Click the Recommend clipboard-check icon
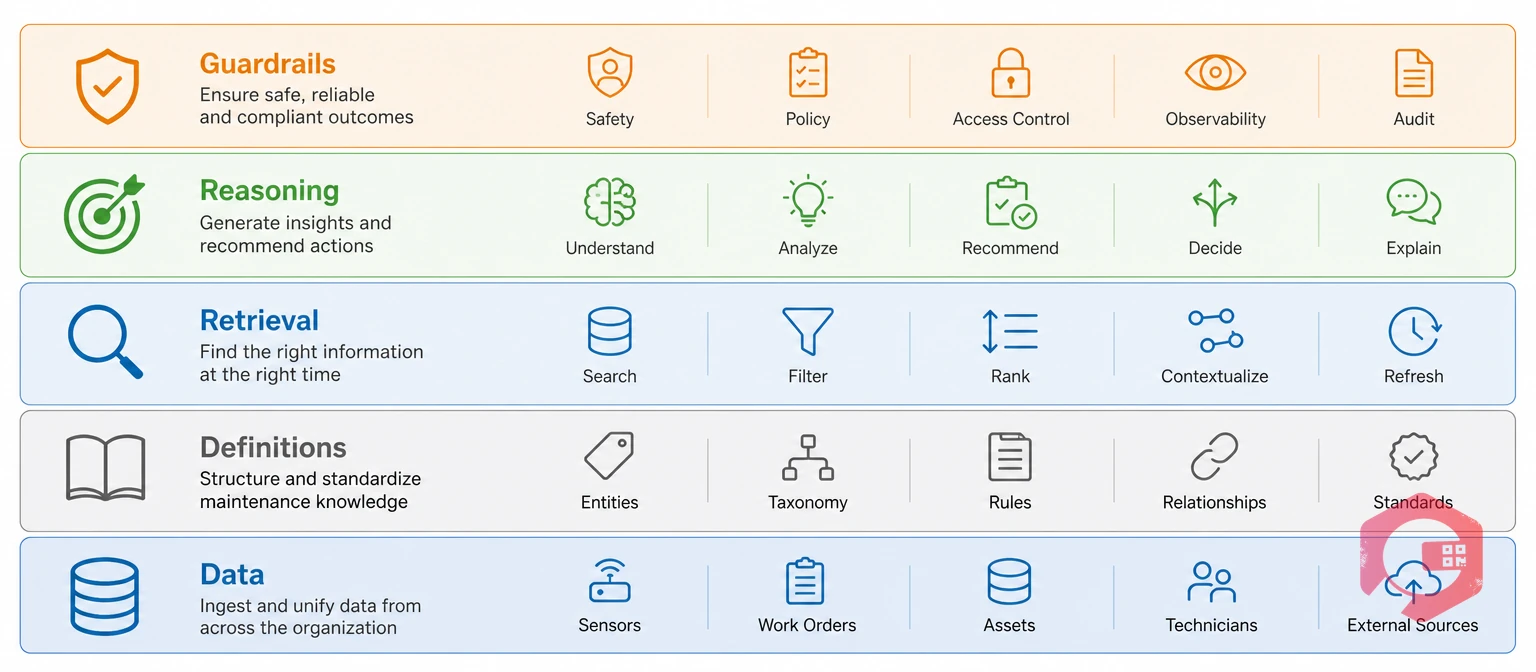1536x672 pixels. pos(1011,202)
